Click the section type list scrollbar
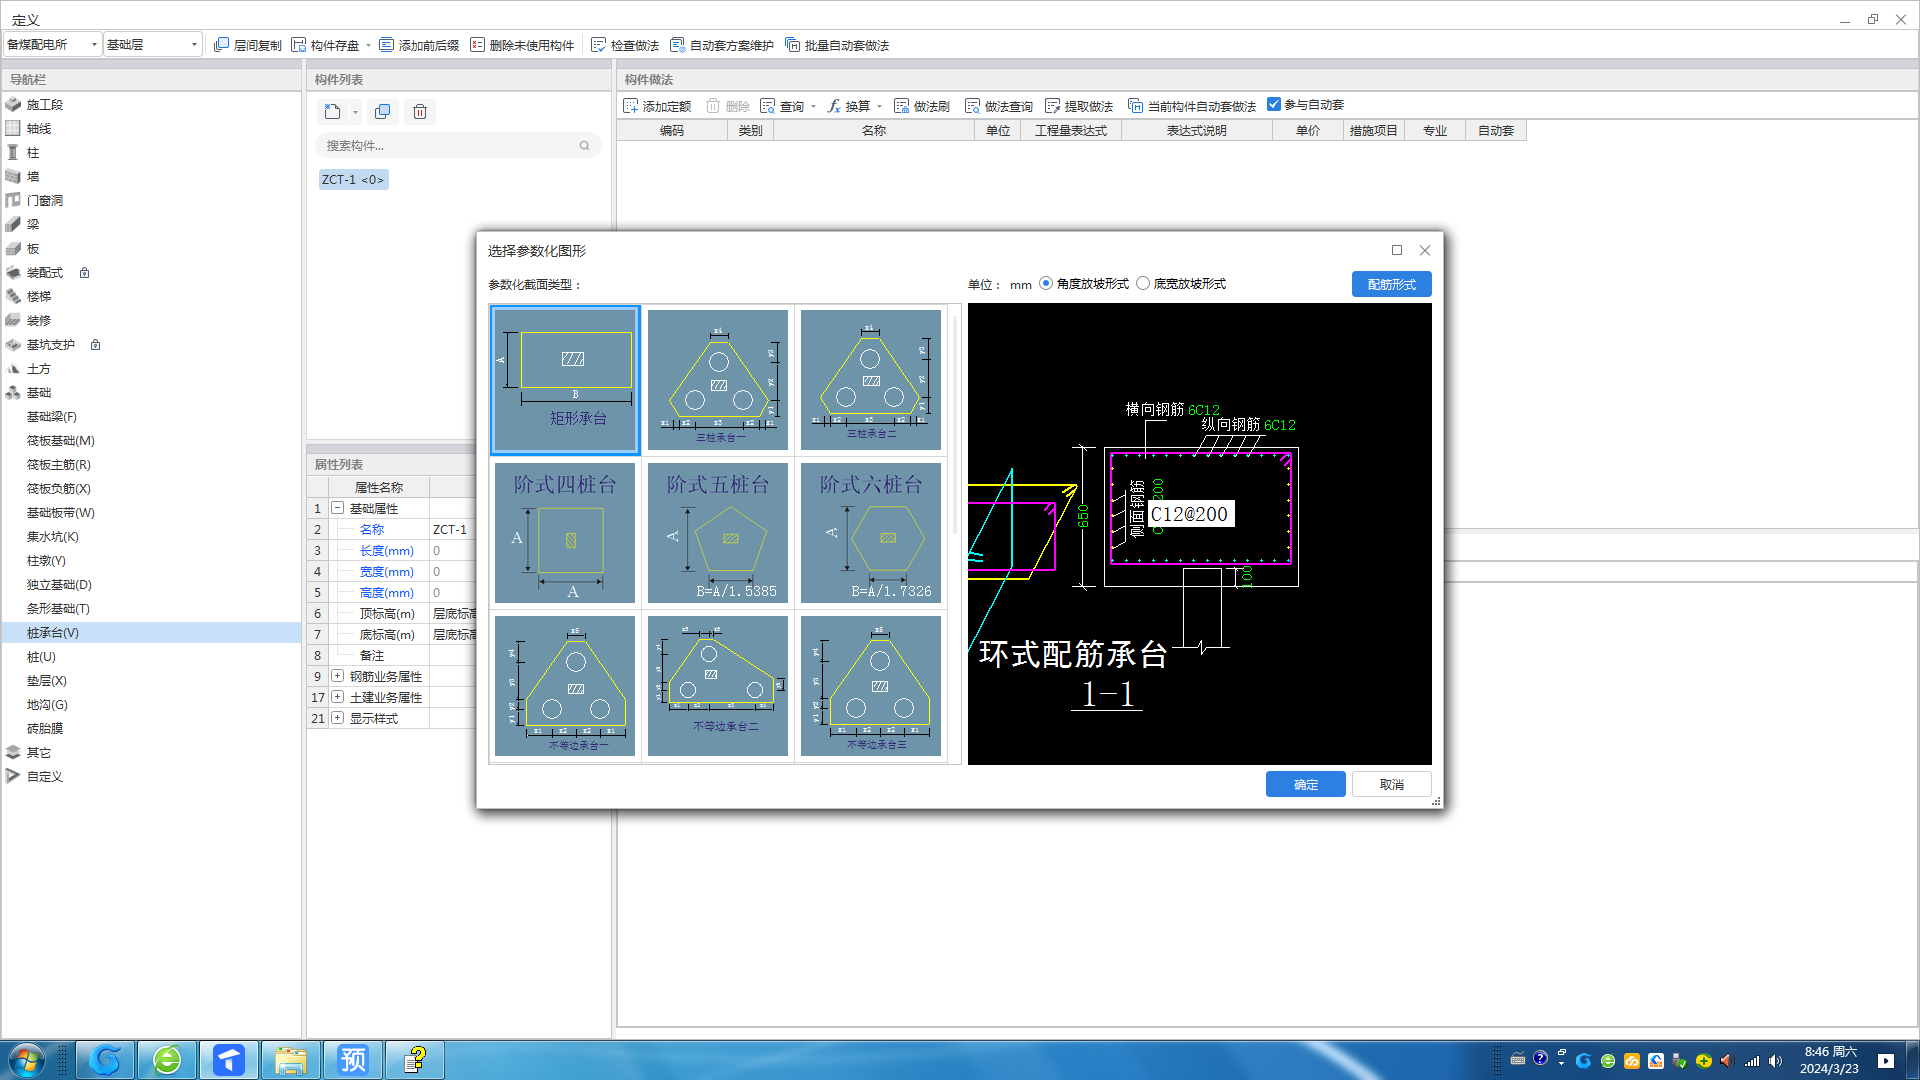Screen dimensions: 1920x1080 [955, 425]
